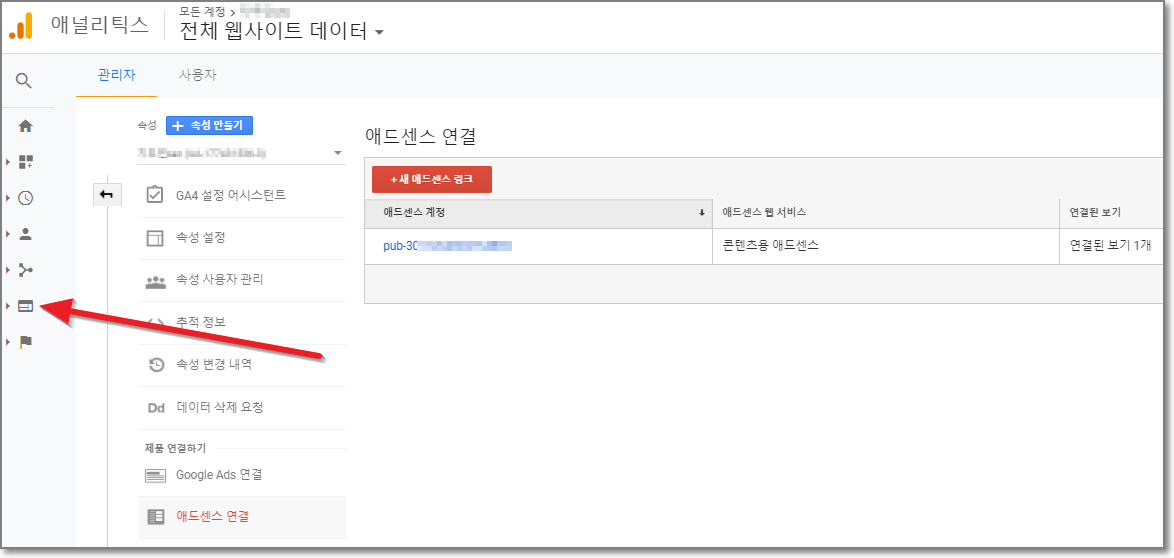Click 제품 연결하기 section label
This screenshot has height=558, width=1174.
(x=175, y=448)
